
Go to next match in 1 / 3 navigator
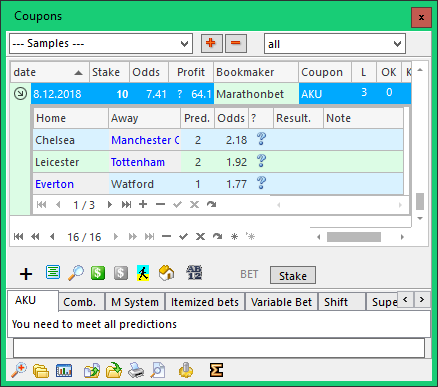click(109, 204)
